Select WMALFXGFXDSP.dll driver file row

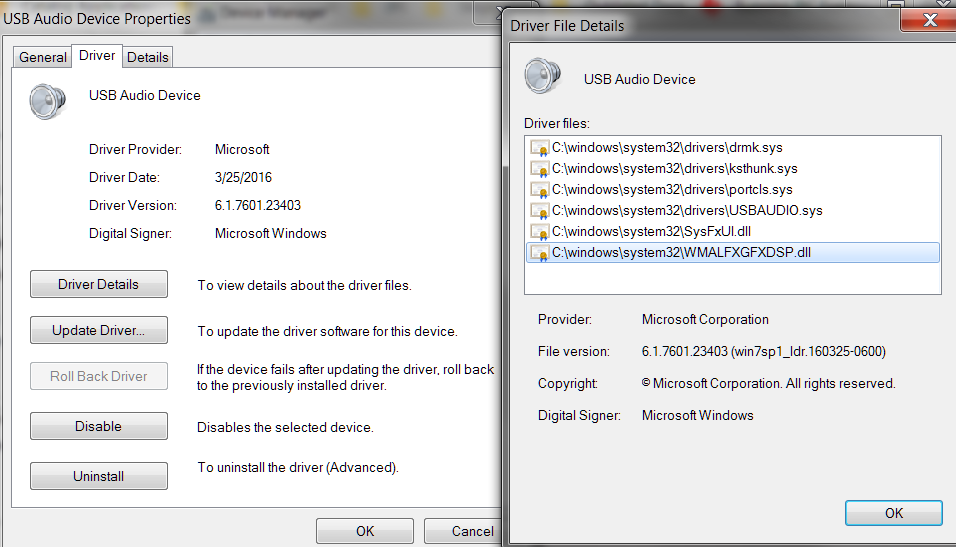coord(732,252)
